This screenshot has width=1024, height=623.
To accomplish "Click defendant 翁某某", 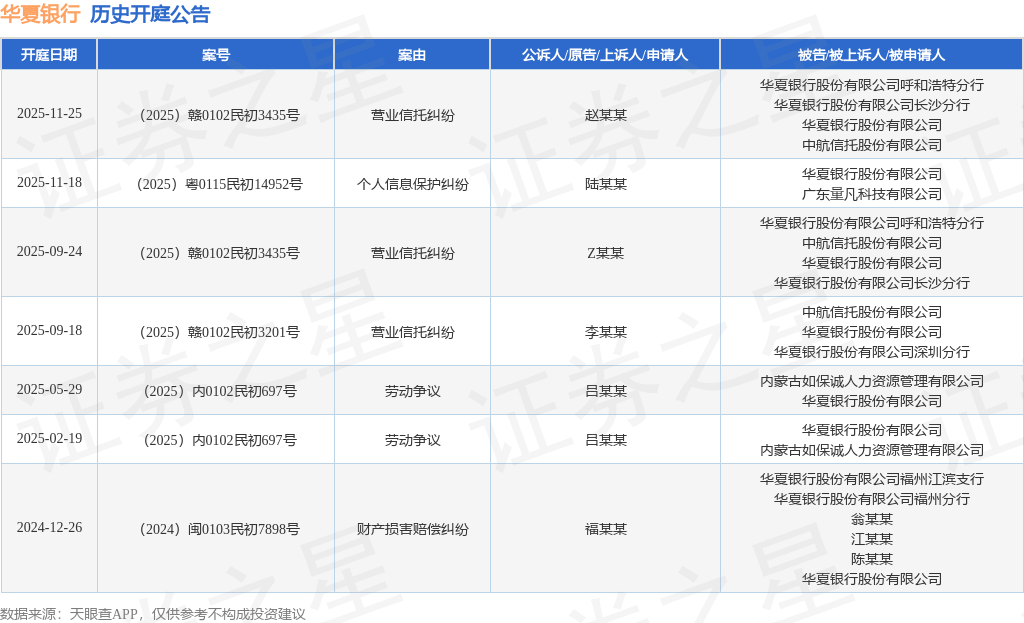I will [x=872, y=519].
